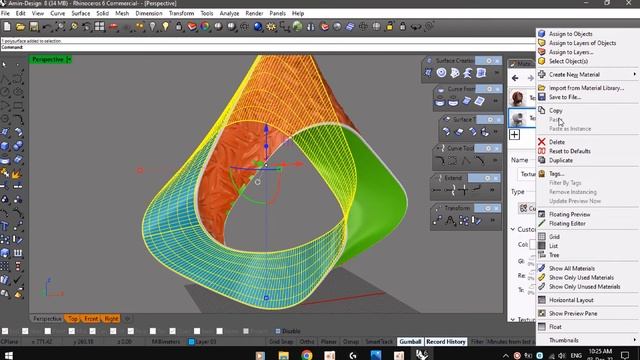The image size is (640, 360).
Task: Click the blue Layer 01 color swatch
Action: tap(191, 342)
